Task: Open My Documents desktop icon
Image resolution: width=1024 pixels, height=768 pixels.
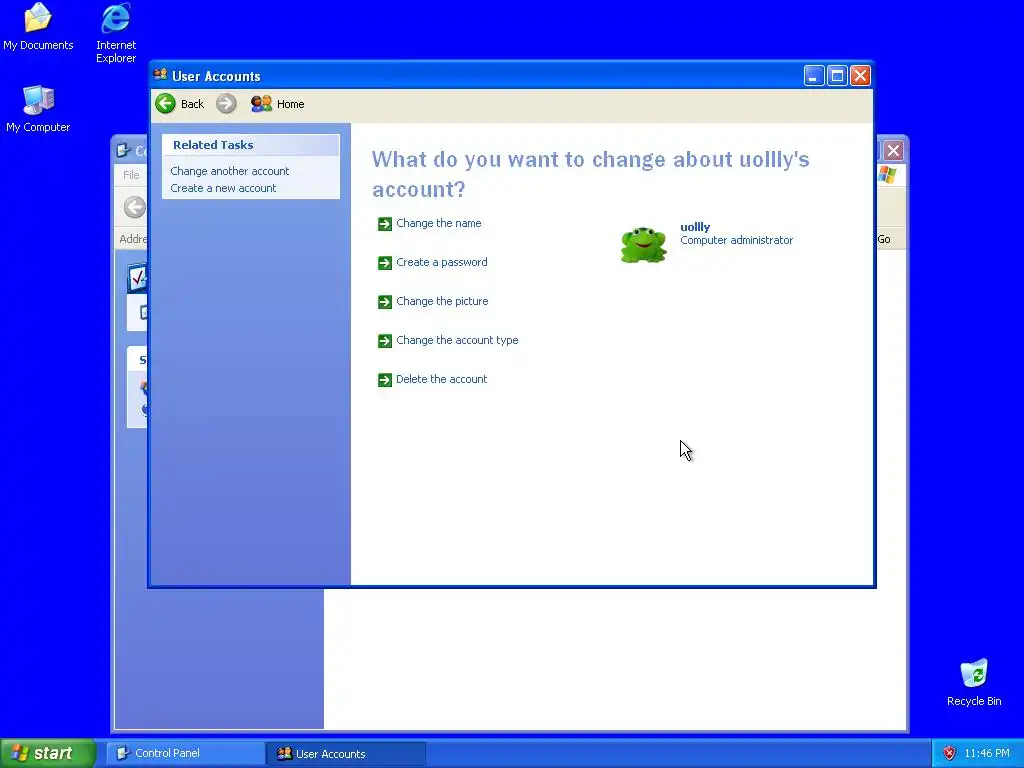Action: (x=38, y=26)
